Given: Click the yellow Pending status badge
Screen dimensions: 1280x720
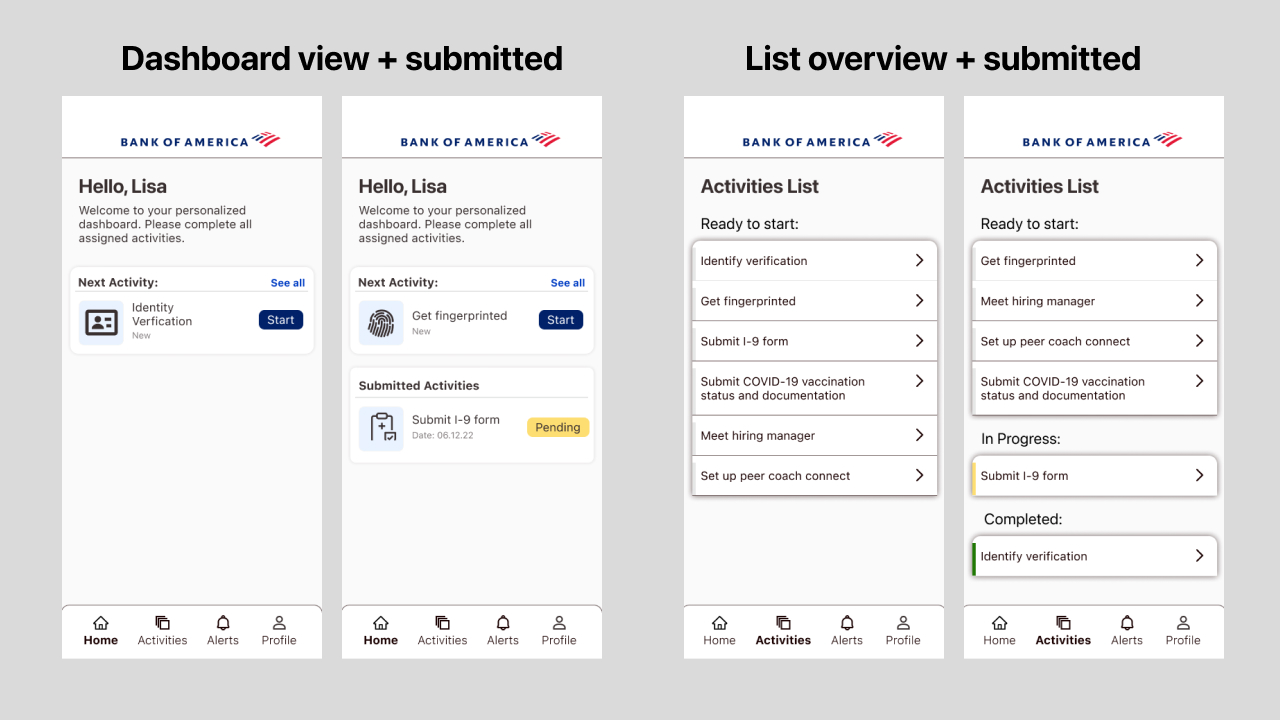Looking at the screenshot, I should click(558, 427).
